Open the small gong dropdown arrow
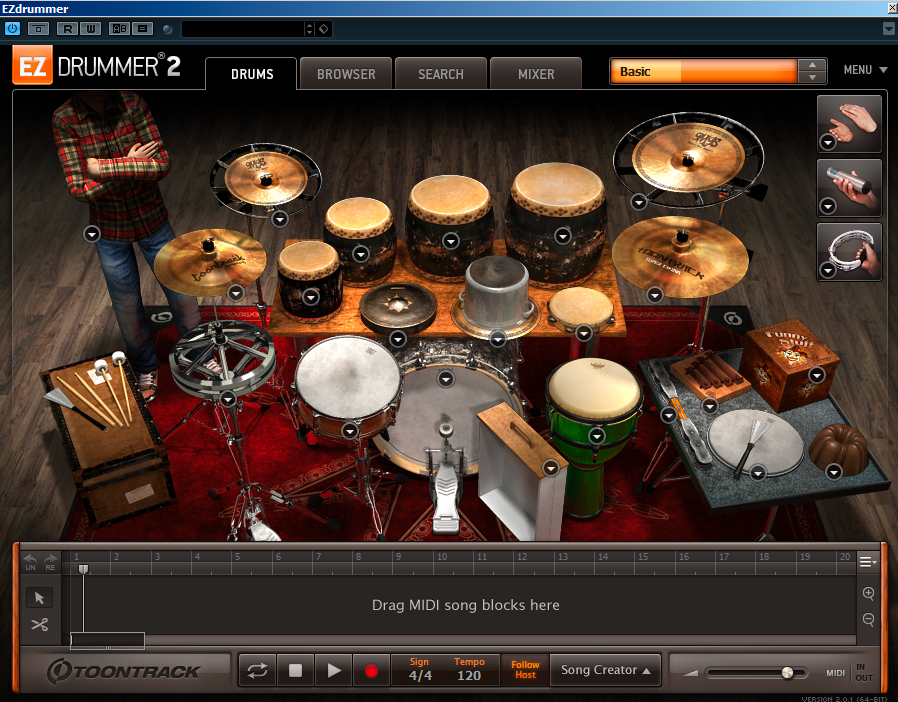 (x=397, y=339)
